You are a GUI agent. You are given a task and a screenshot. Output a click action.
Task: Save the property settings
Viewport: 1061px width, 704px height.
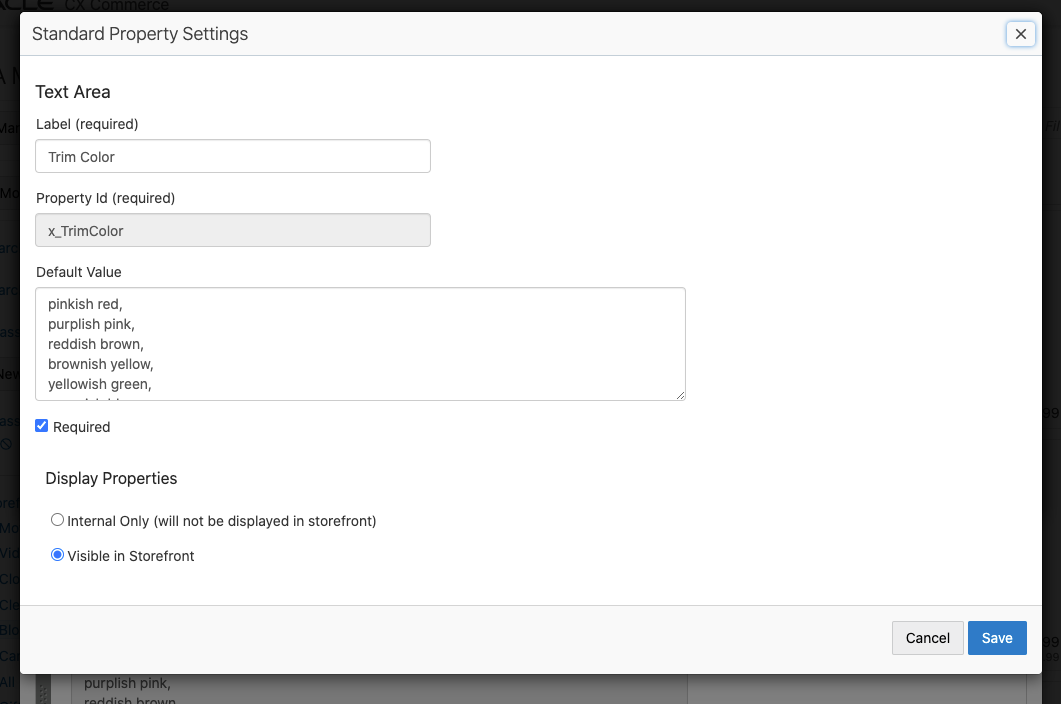996,638
